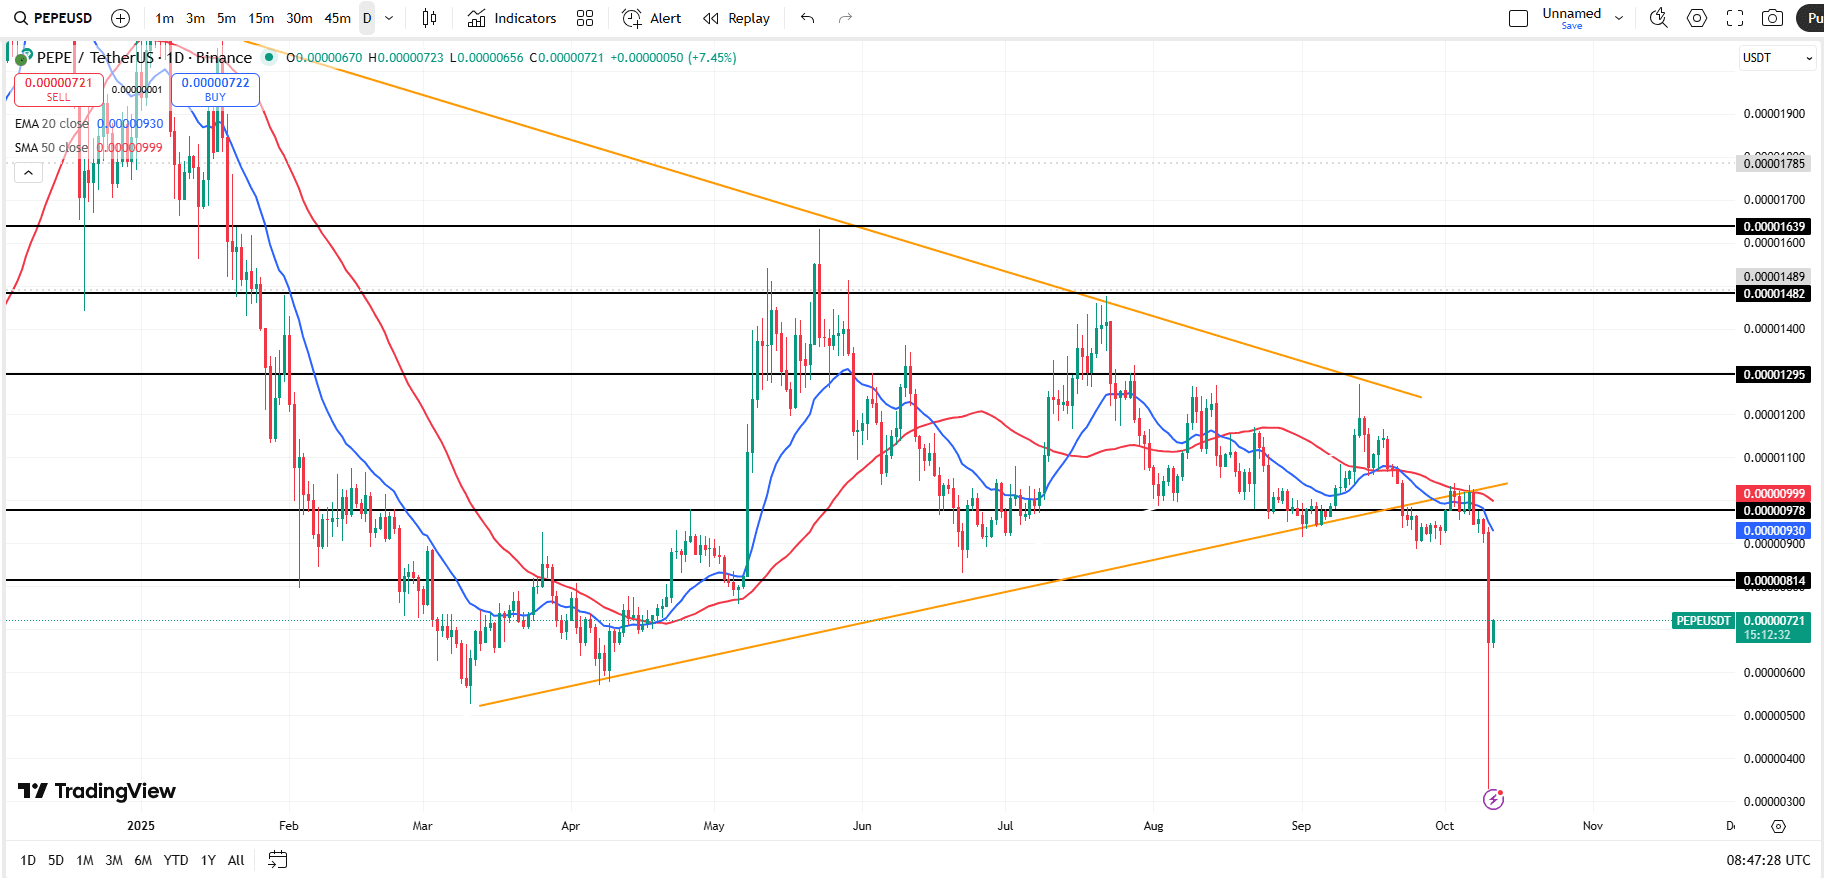
Task: Switch to the YTD date range
Action: point(176,860)
